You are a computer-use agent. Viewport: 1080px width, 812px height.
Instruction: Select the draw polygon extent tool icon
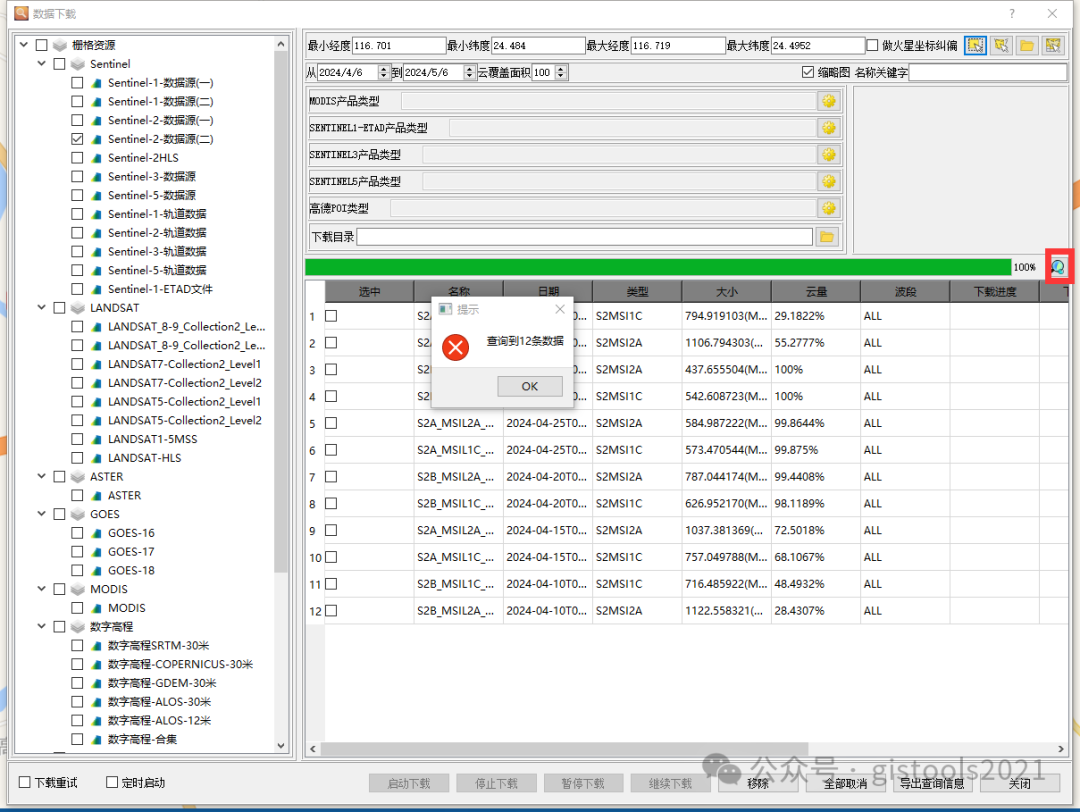pos(1001,45)
